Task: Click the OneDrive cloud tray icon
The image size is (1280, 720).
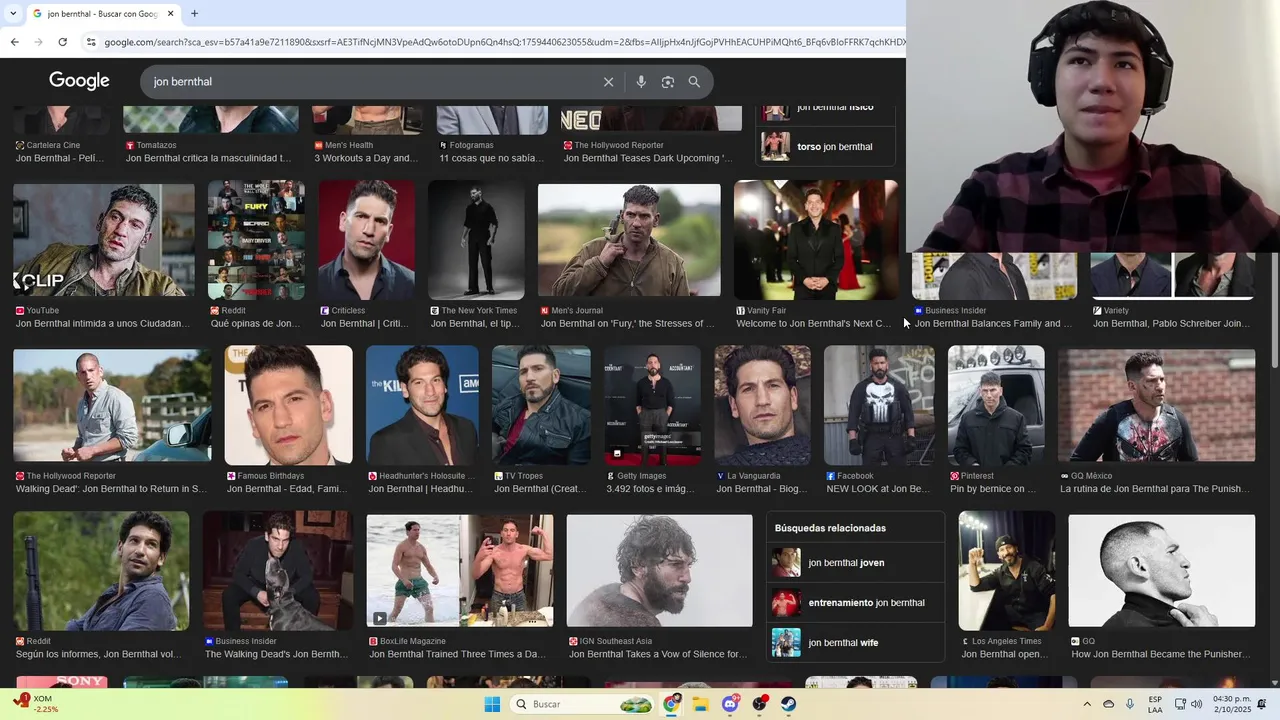Action: 1108,704
